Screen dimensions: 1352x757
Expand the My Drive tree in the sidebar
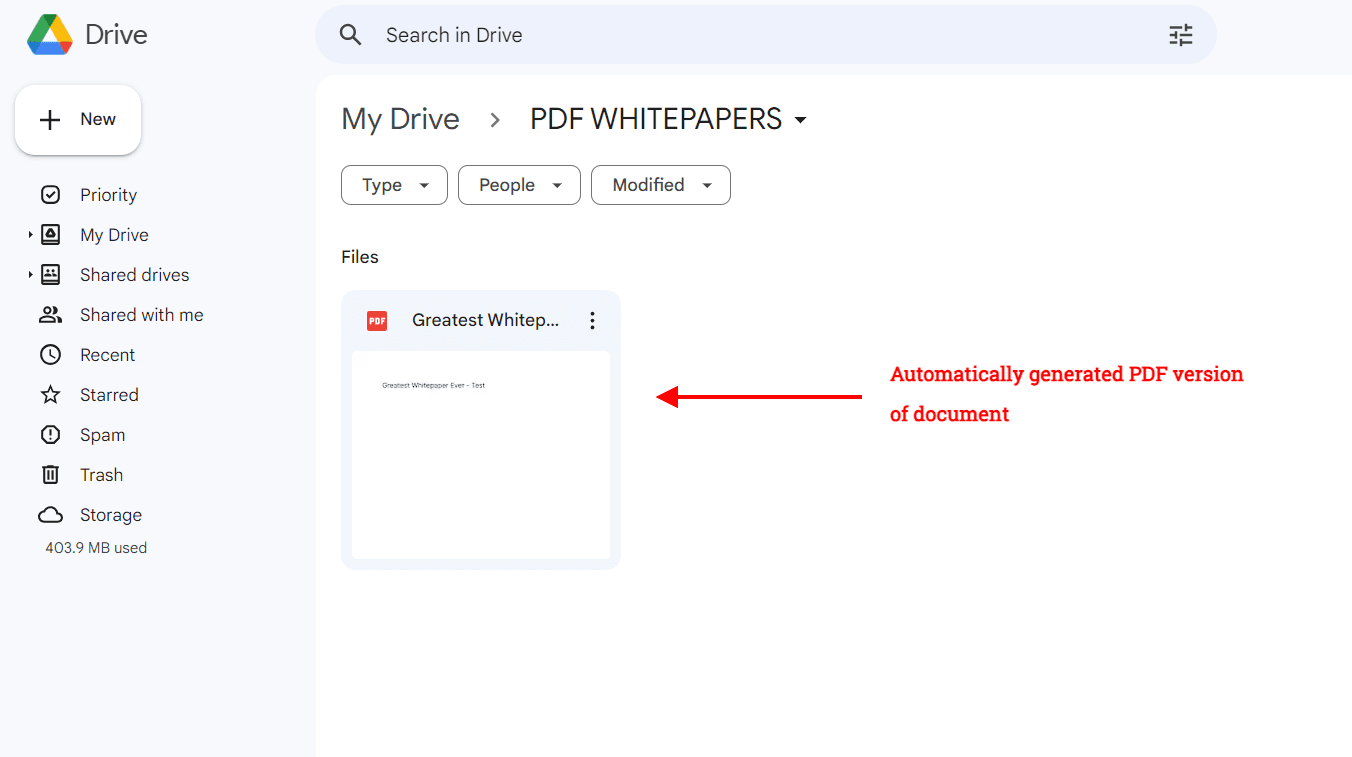pyautogui.click(x=30, y=234)
